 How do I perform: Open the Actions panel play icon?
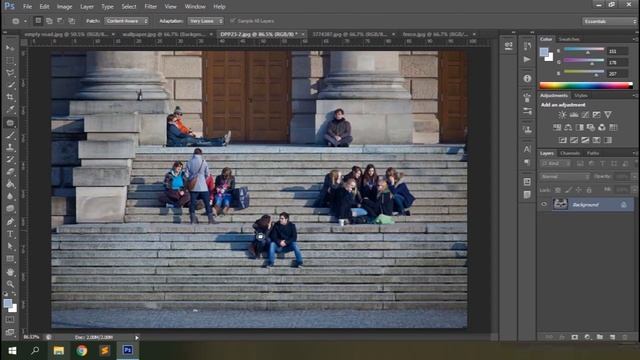pos(527,60)
